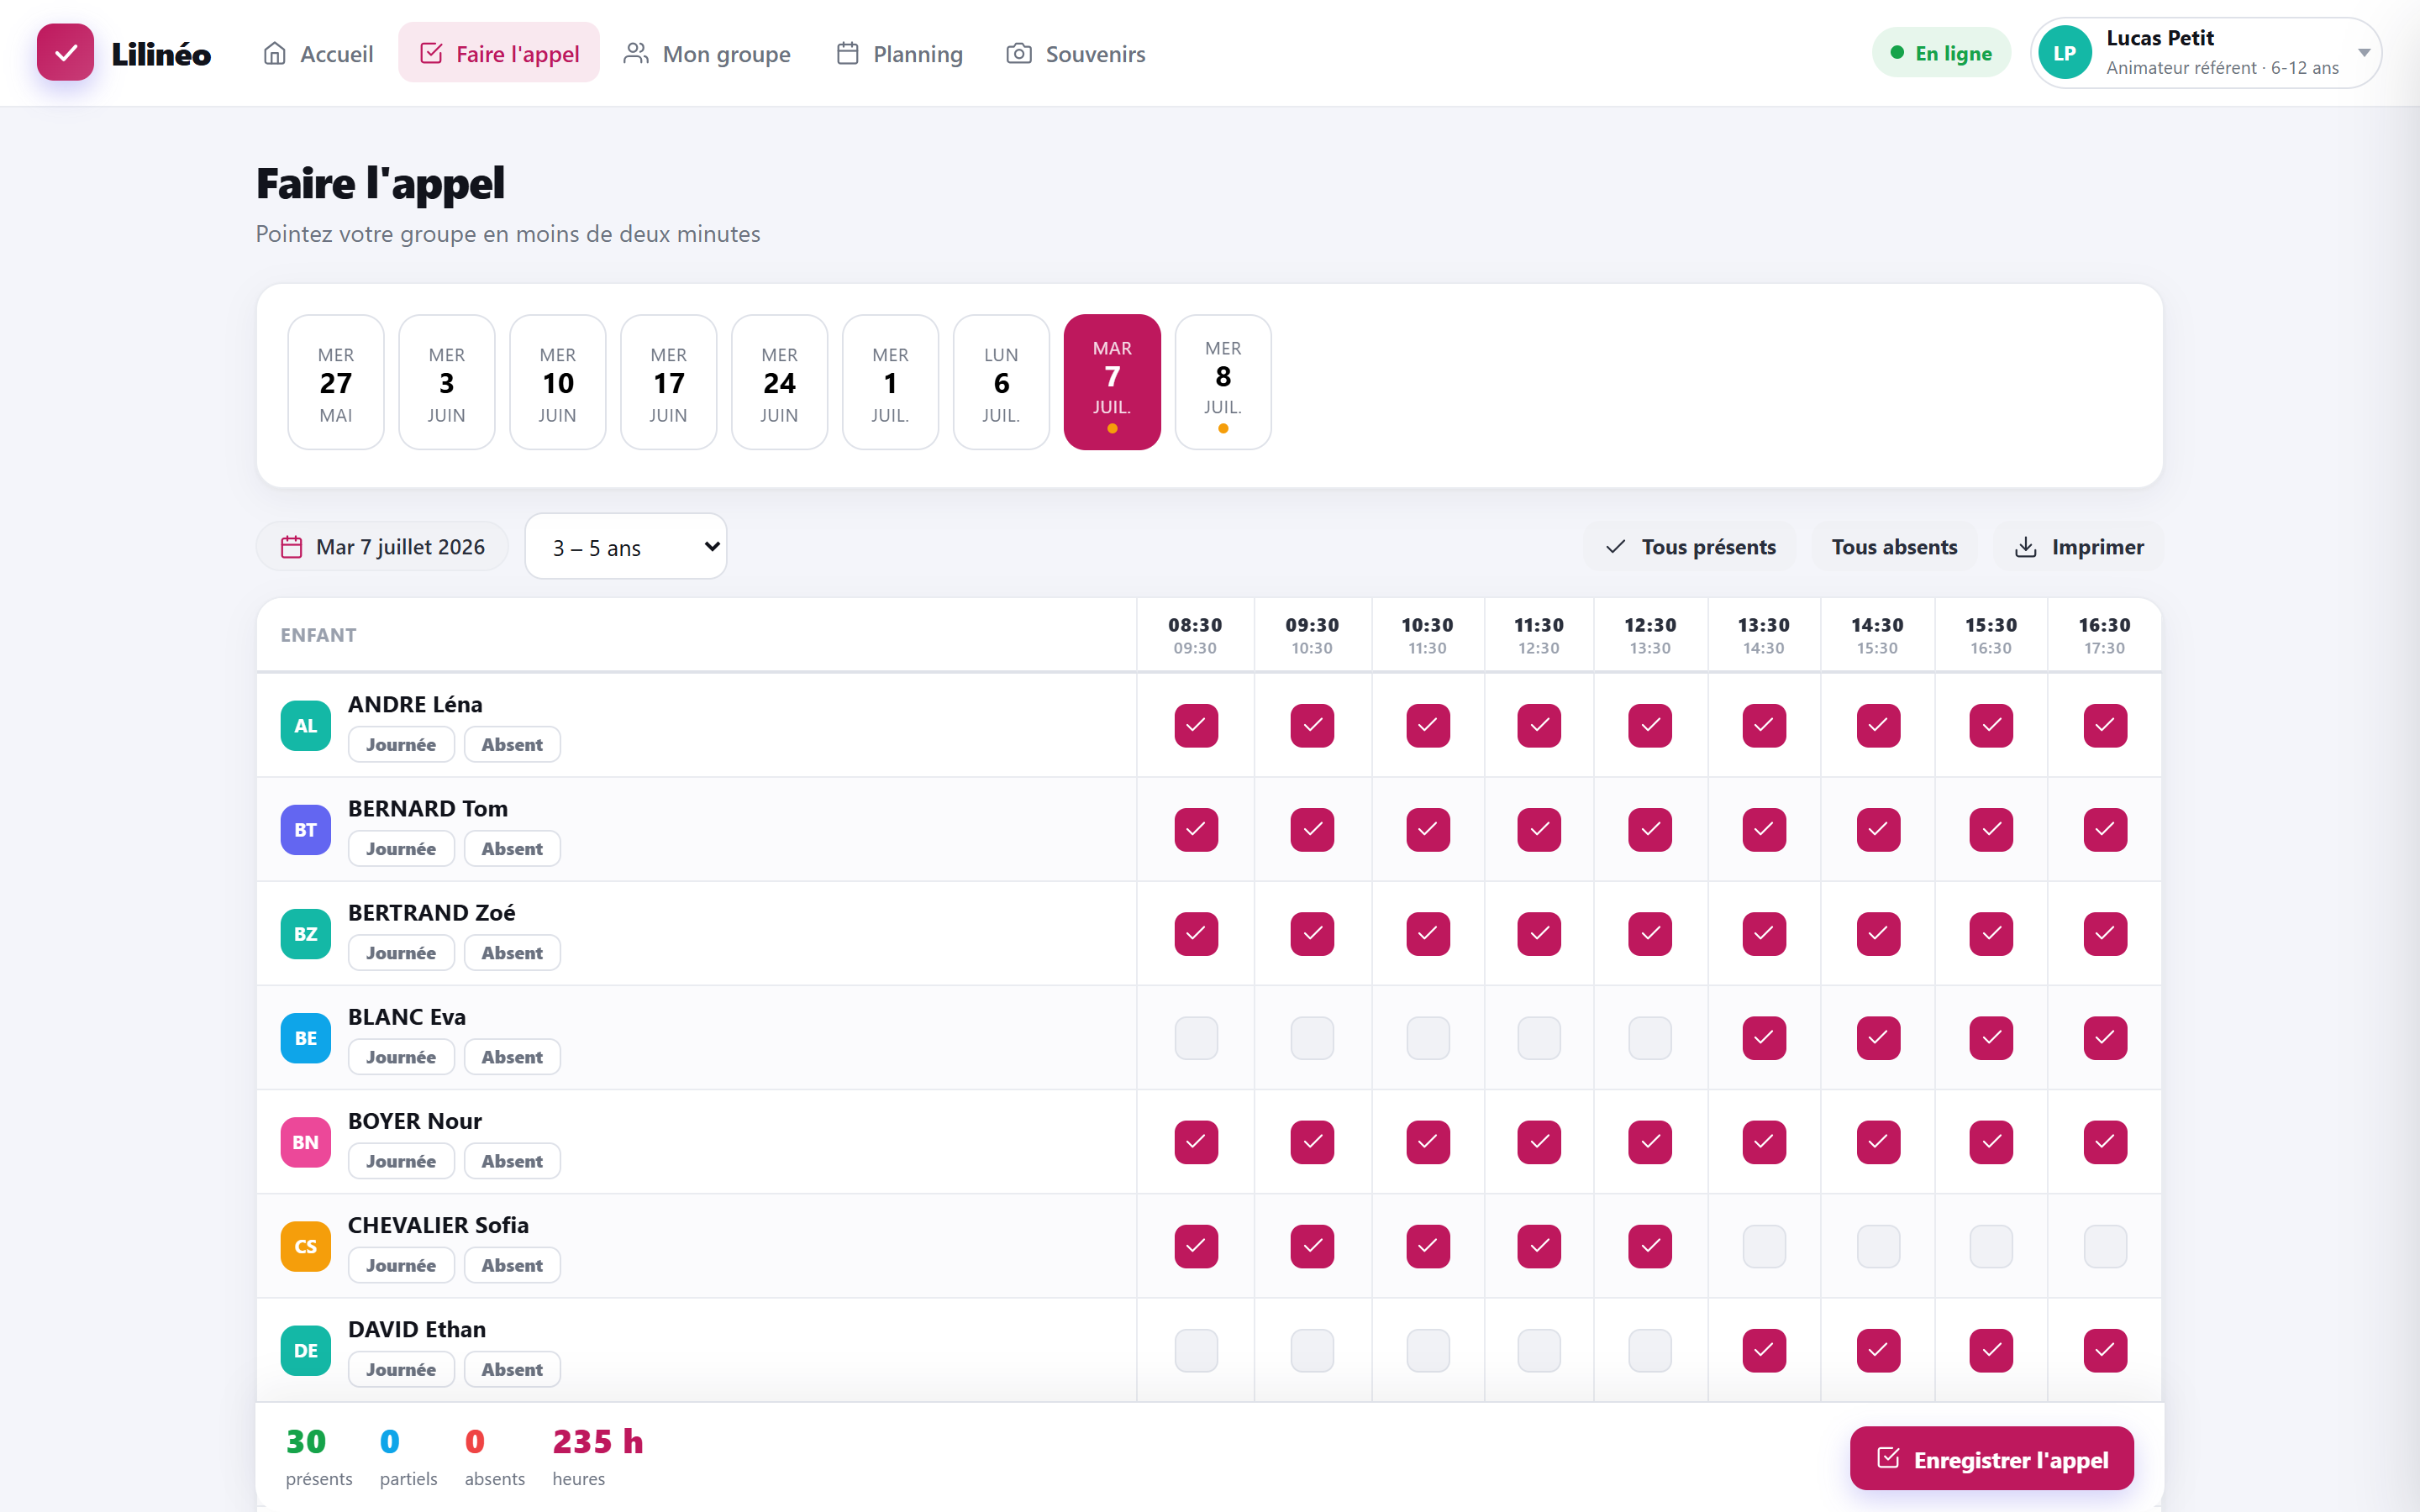Click the 13:30 time slot column header

[x=1764, y=635]
